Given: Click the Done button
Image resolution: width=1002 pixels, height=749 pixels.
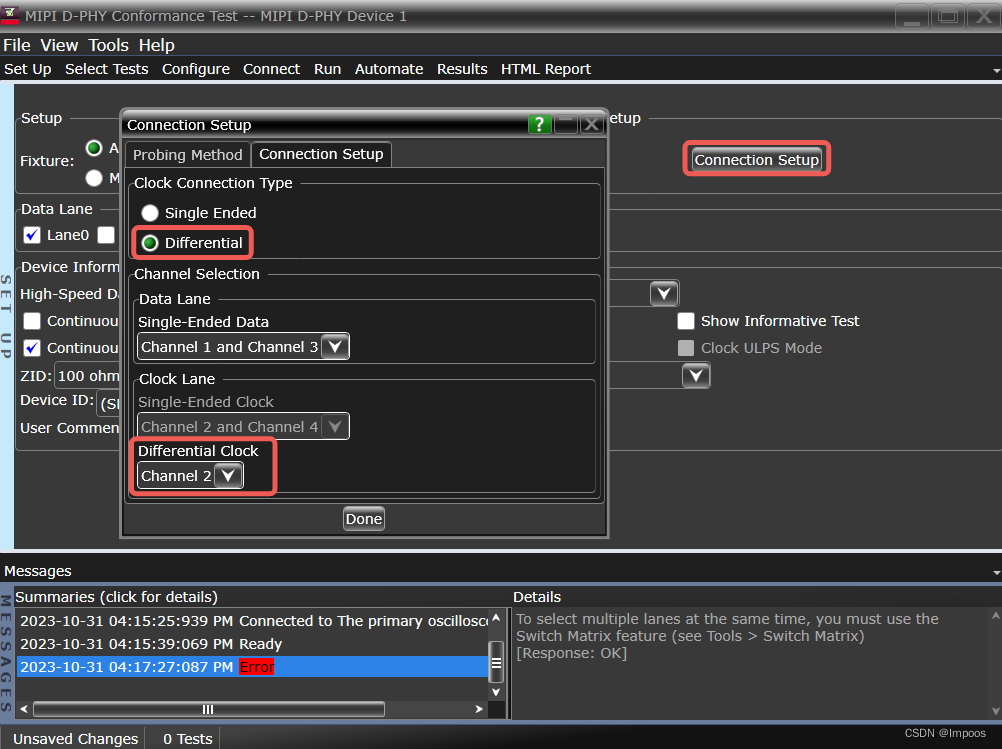Looking at the screenshot, I should pyautogui.click(x=363, y=518).
